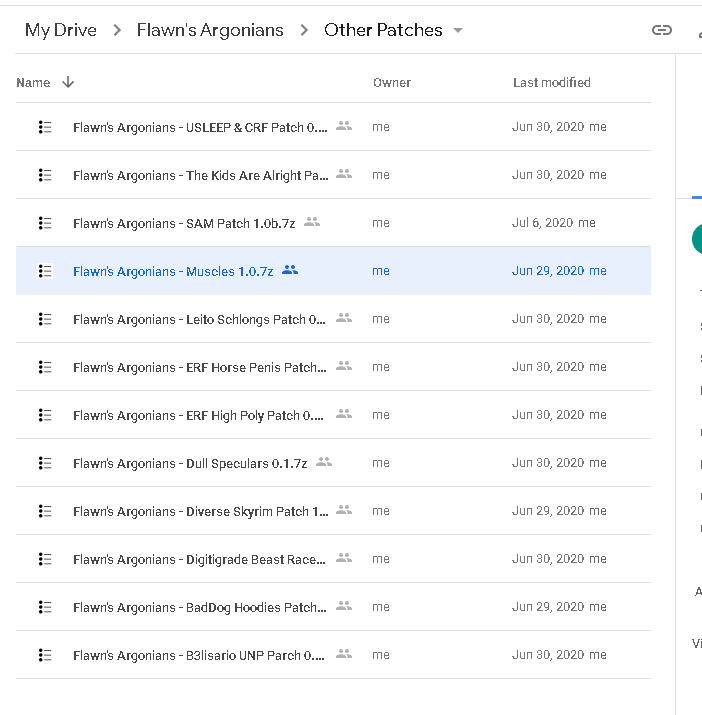Screen dimensions: 702x715
Task: Click 'Jun 29, 2020 me' date on BadDog Hoodies row
Action: pos(559,607)
